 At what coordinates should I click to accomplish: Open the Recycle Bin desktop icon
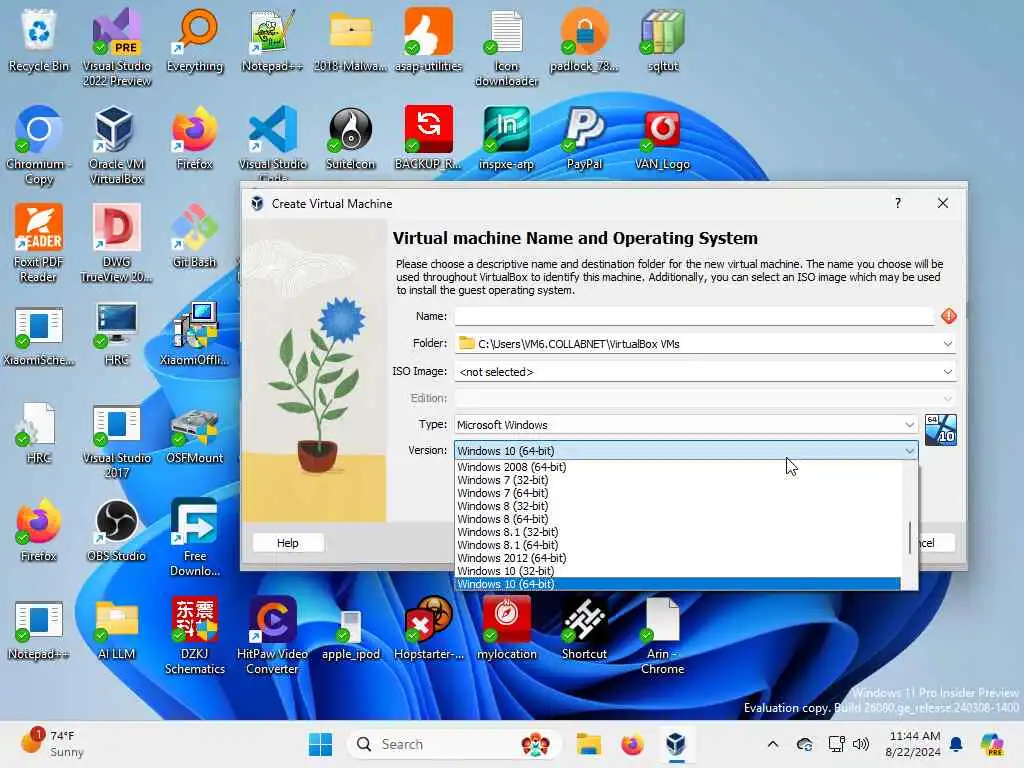39,40
